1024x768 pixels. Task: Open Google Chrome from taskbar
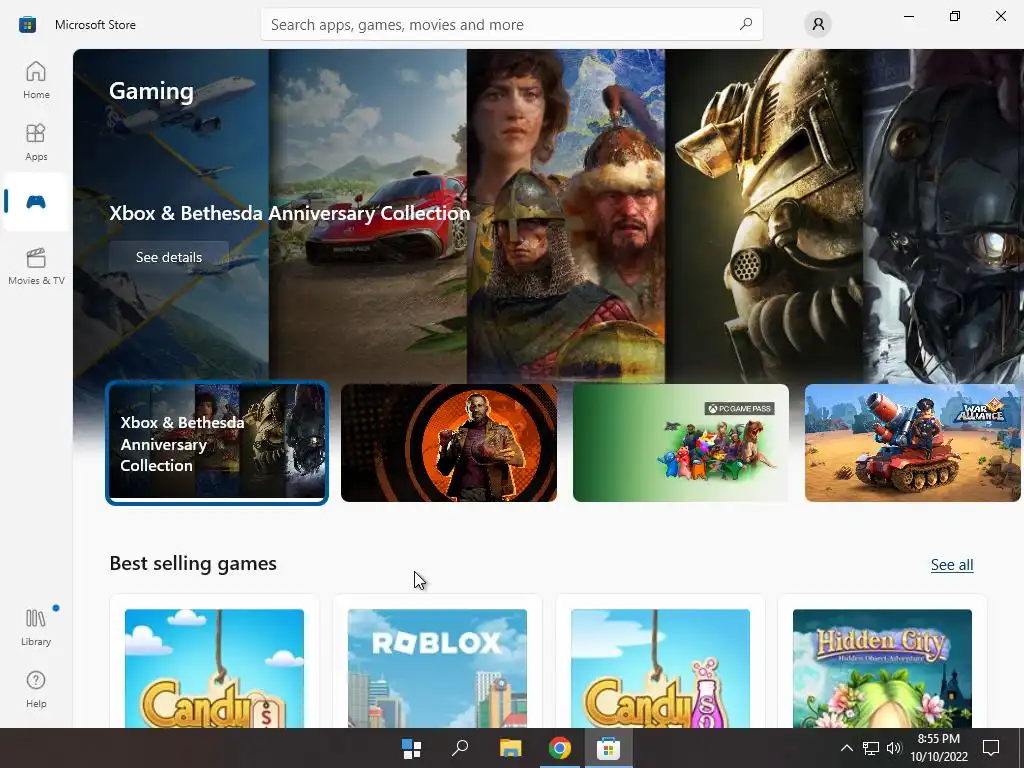pos(560,748)
